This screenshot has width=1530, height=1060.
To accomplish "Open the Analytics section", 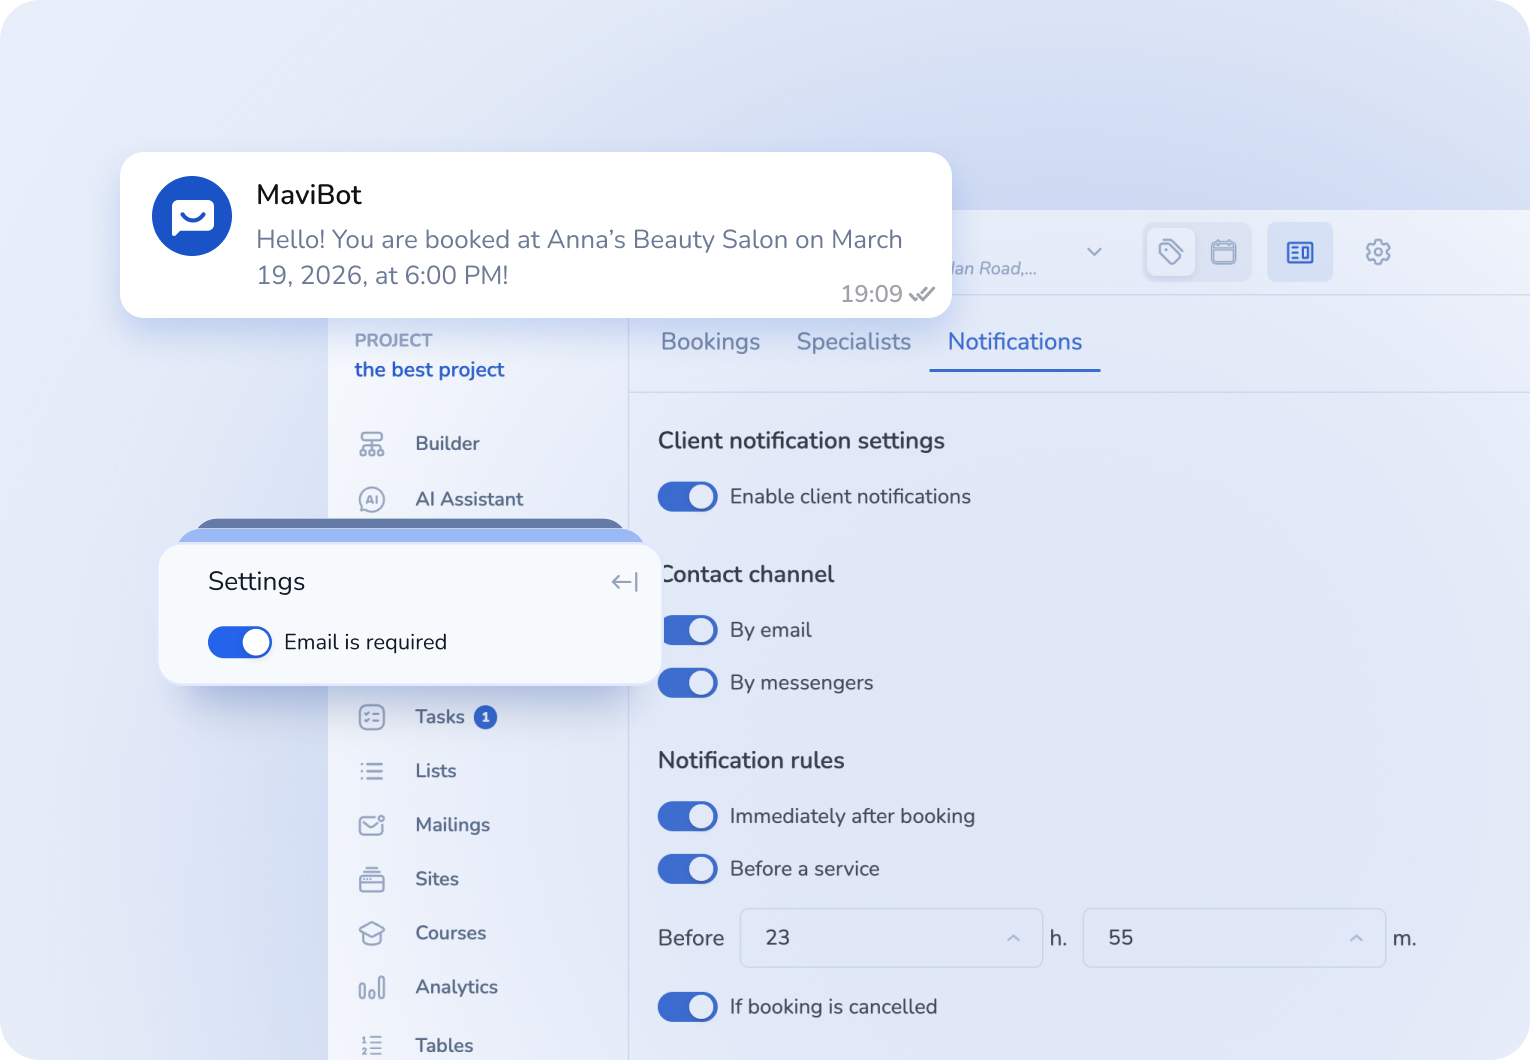I will 456,986.
